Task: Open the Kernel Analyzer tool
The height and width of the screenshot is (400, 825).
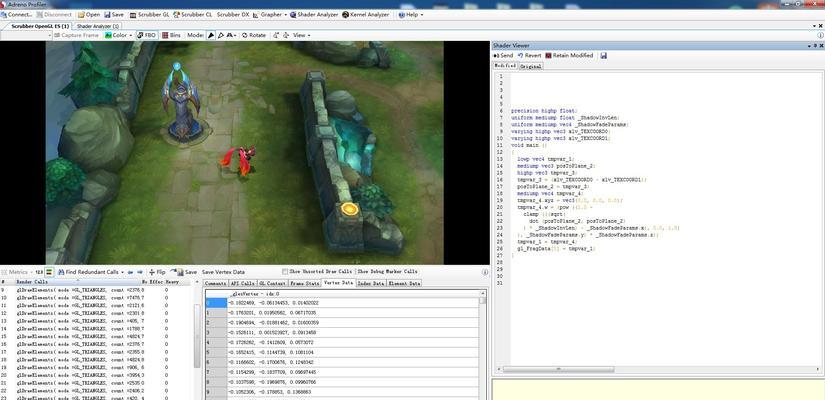Action: 366,15
